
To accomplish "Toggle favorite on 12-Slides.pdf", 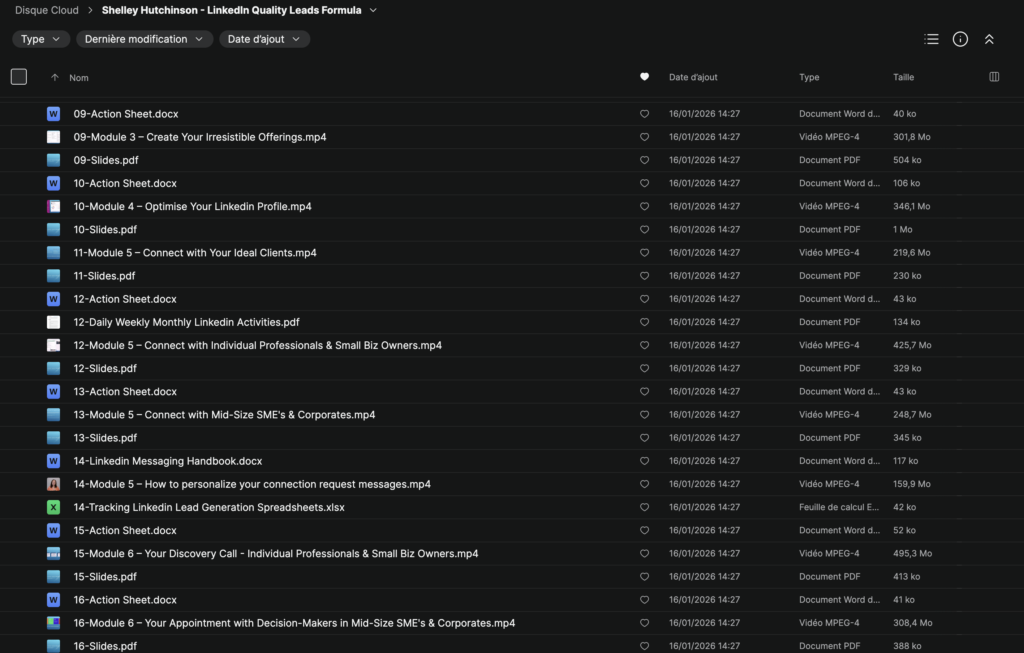I will click(644, 368).
